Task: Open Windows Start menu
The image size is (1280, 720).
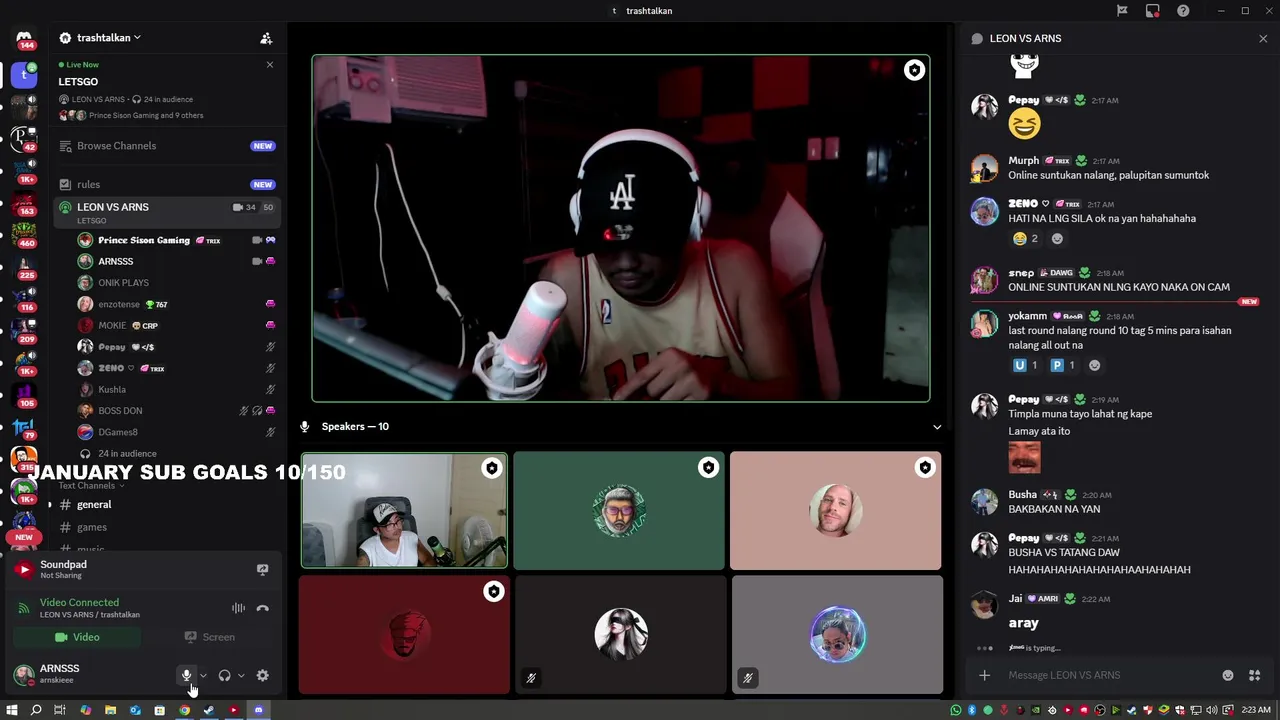Action: pos(11,710)
